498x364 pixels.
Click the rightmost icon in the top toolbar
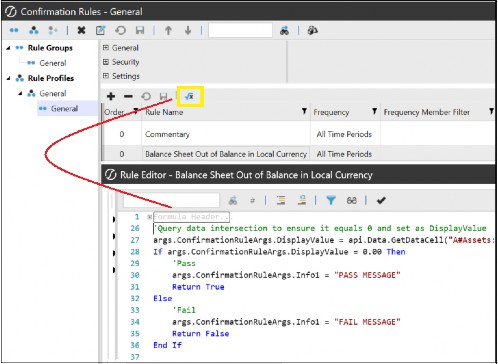click(x=312, y=31)
